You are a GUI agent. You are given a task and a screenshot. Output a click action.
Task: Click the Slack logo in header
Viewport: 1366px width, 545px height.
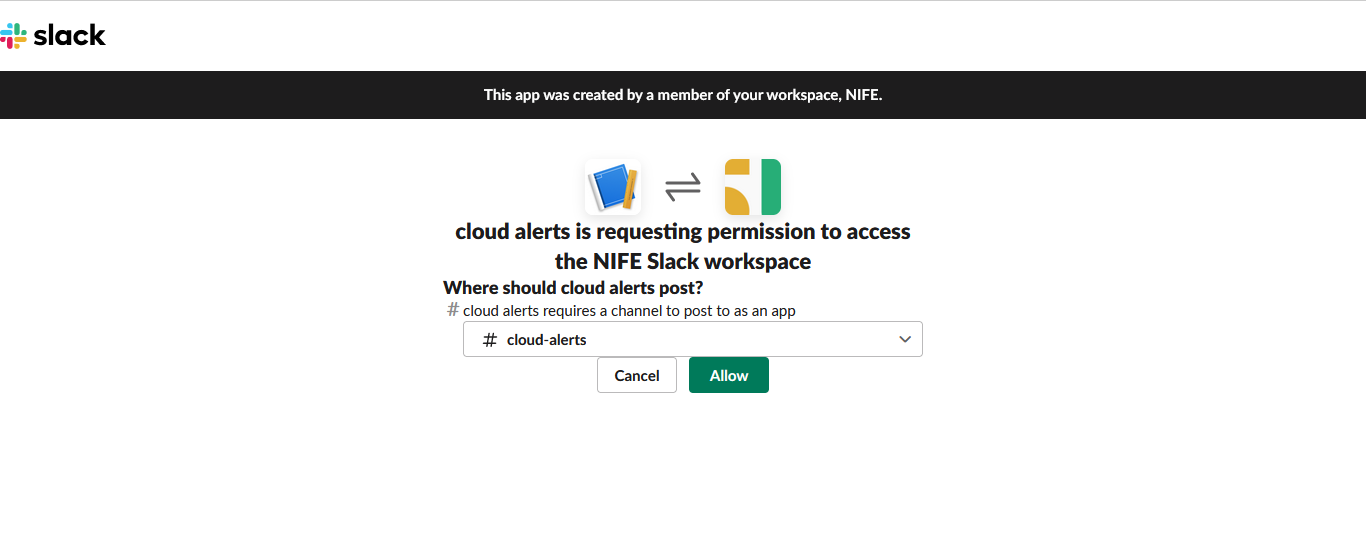53,36
